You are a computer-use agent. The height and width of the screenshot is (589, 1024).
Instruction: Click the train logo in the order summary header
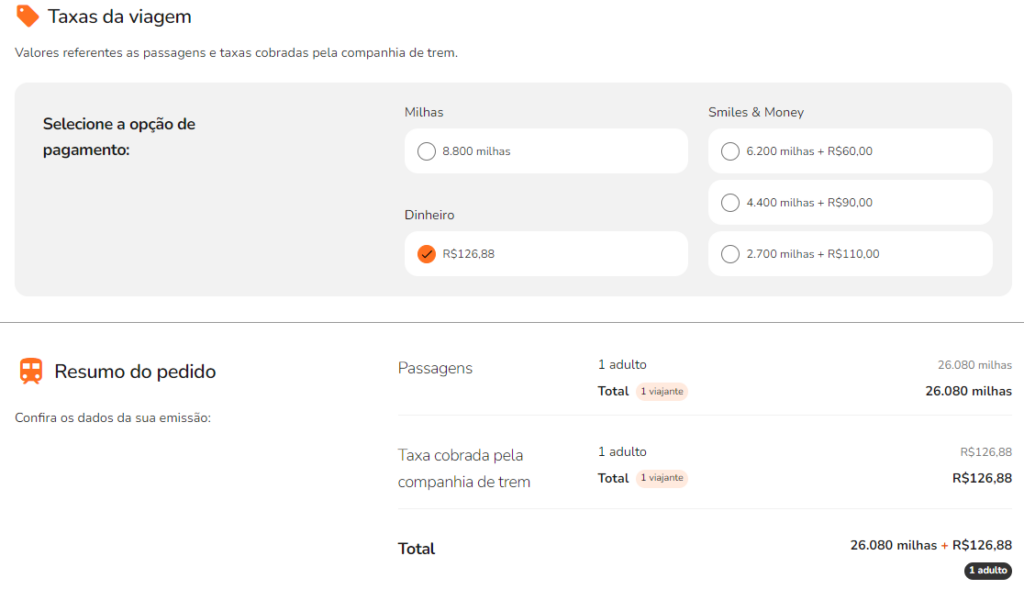tap(30, 370)
